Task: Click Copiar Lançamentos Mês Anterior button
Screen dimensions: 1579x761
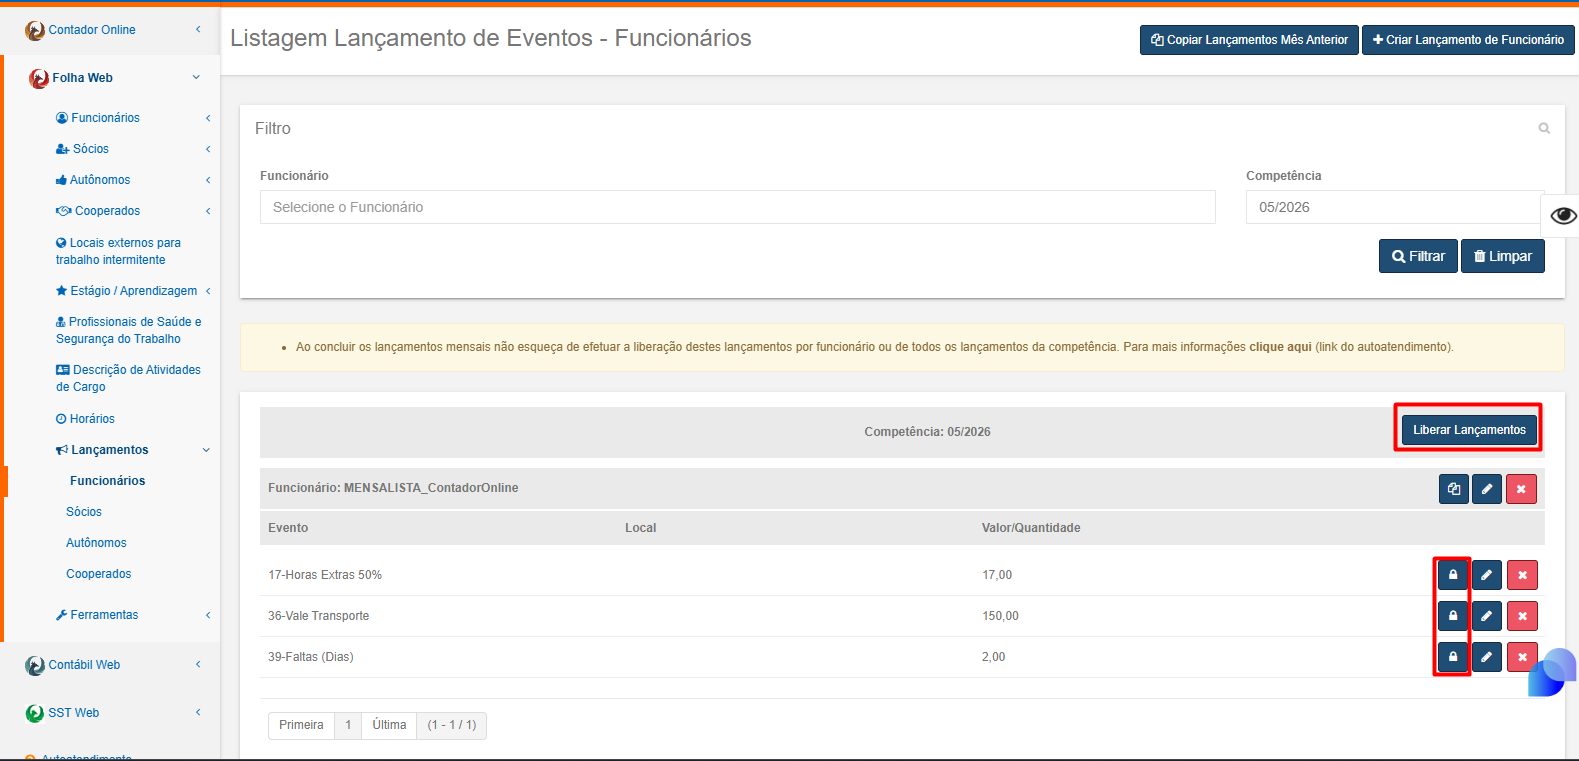Action: click(x=1249, y=40)
